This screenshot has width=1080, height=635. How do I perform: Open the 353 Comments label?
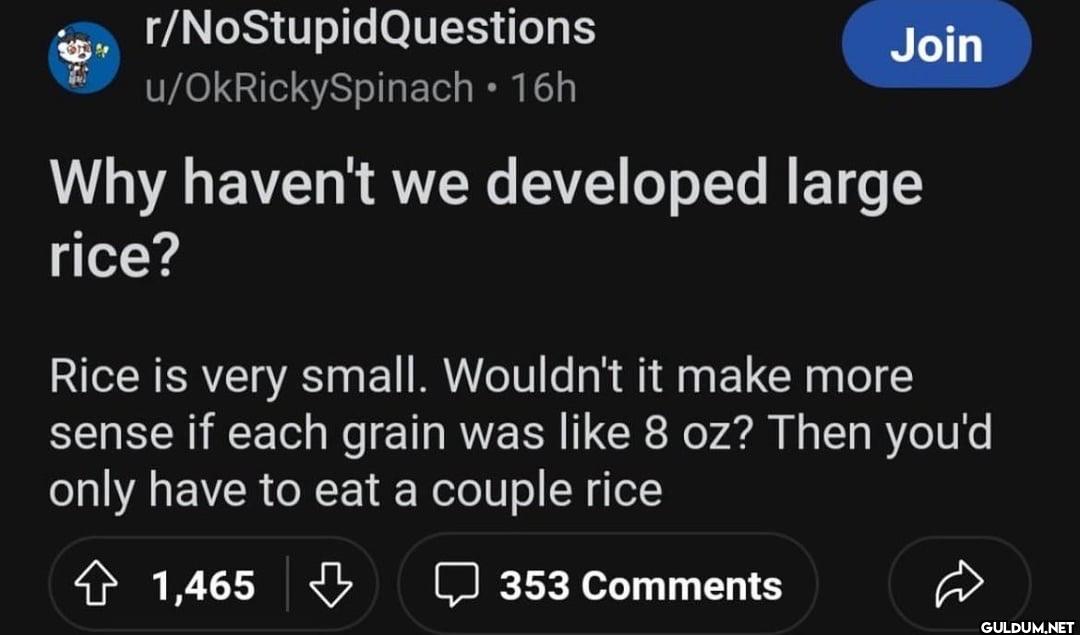pyautogui.click(x=640, y=585)
